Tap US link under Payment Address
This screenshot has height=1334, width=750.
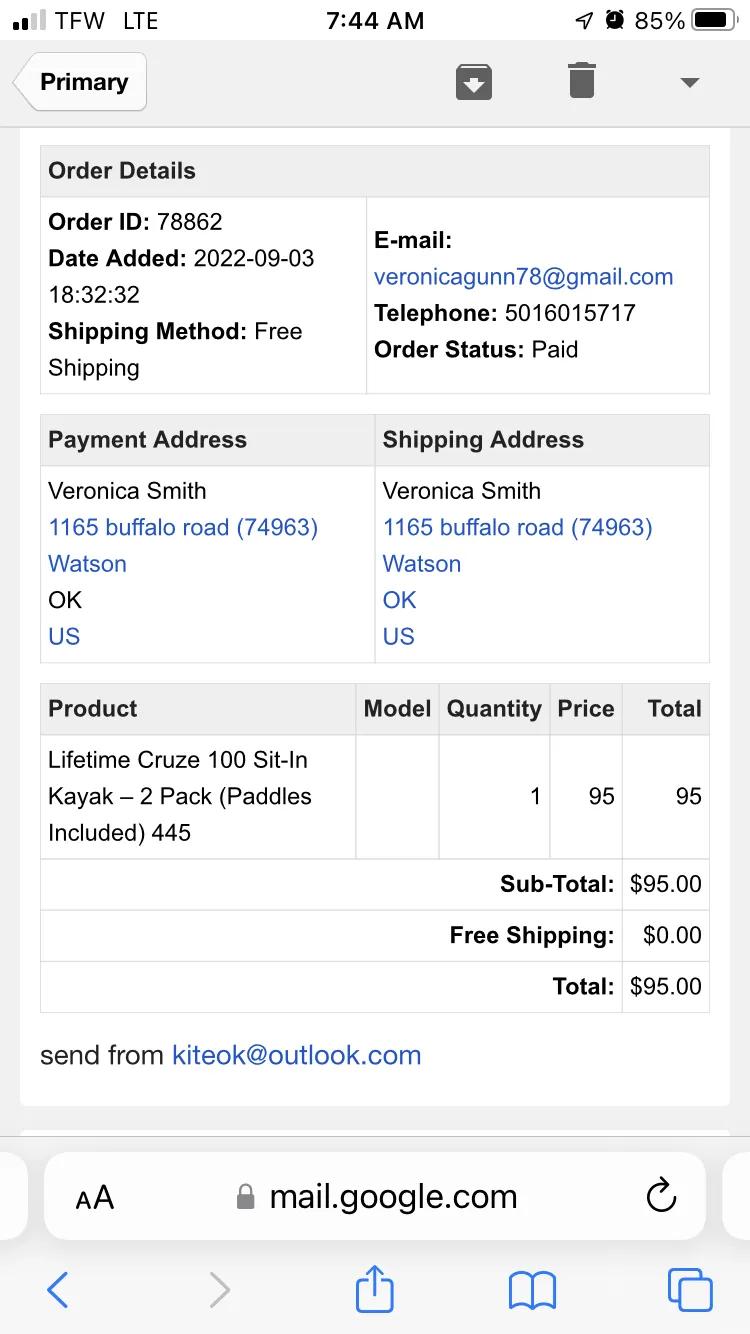click(64, 636)
